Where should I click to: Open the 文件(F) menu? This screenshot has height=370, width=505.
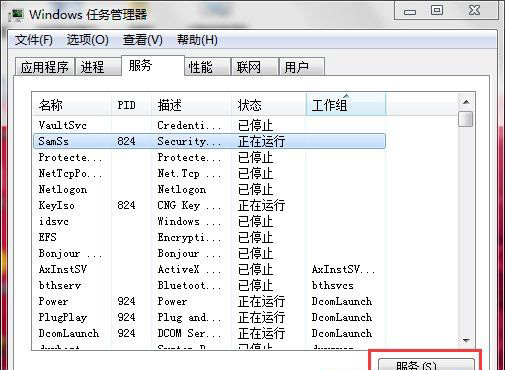pos(34,40)
